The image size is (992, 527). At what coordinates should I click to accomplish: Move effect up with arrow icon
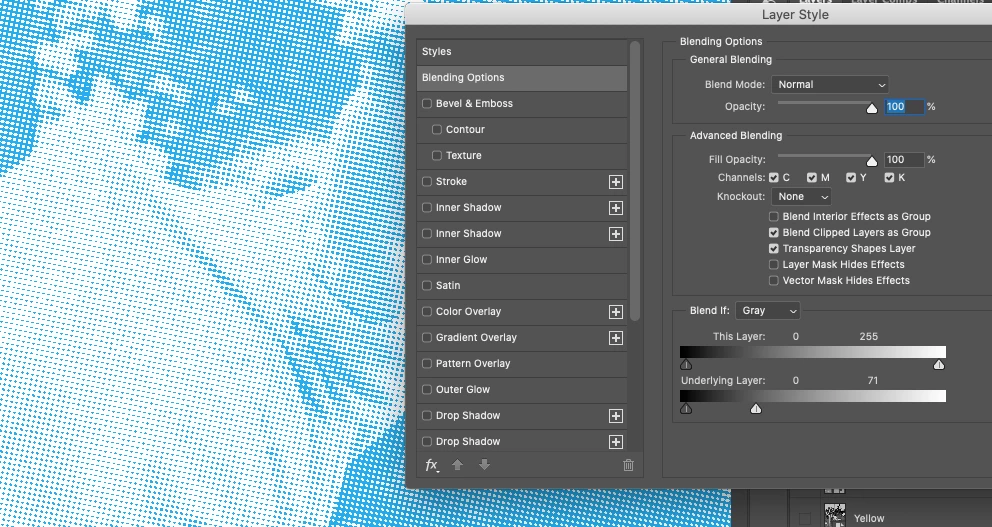(x=457, y=465)
